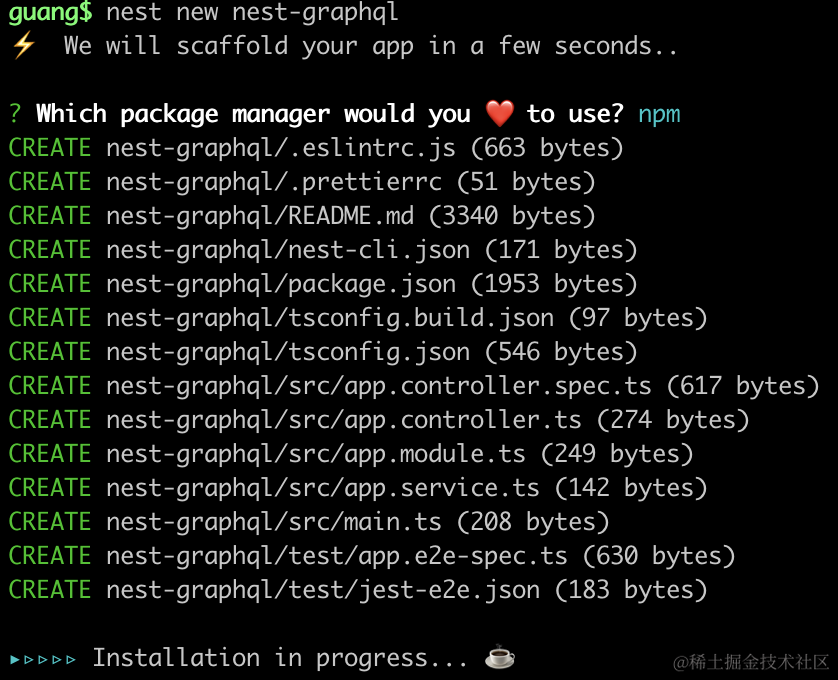Click the coffee cup emoji
838x680 pixels.
499,658
